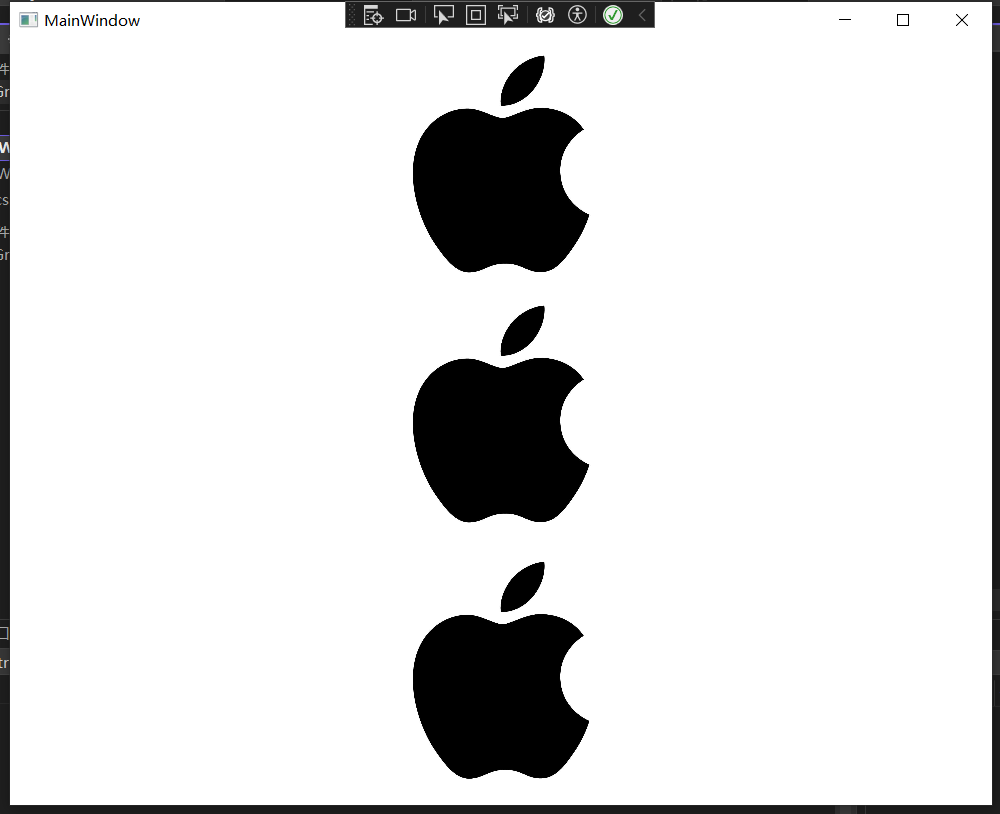Click the top apple logo image
The image size is (1000, 814).
pyautogui.click(x=501, y=164)
